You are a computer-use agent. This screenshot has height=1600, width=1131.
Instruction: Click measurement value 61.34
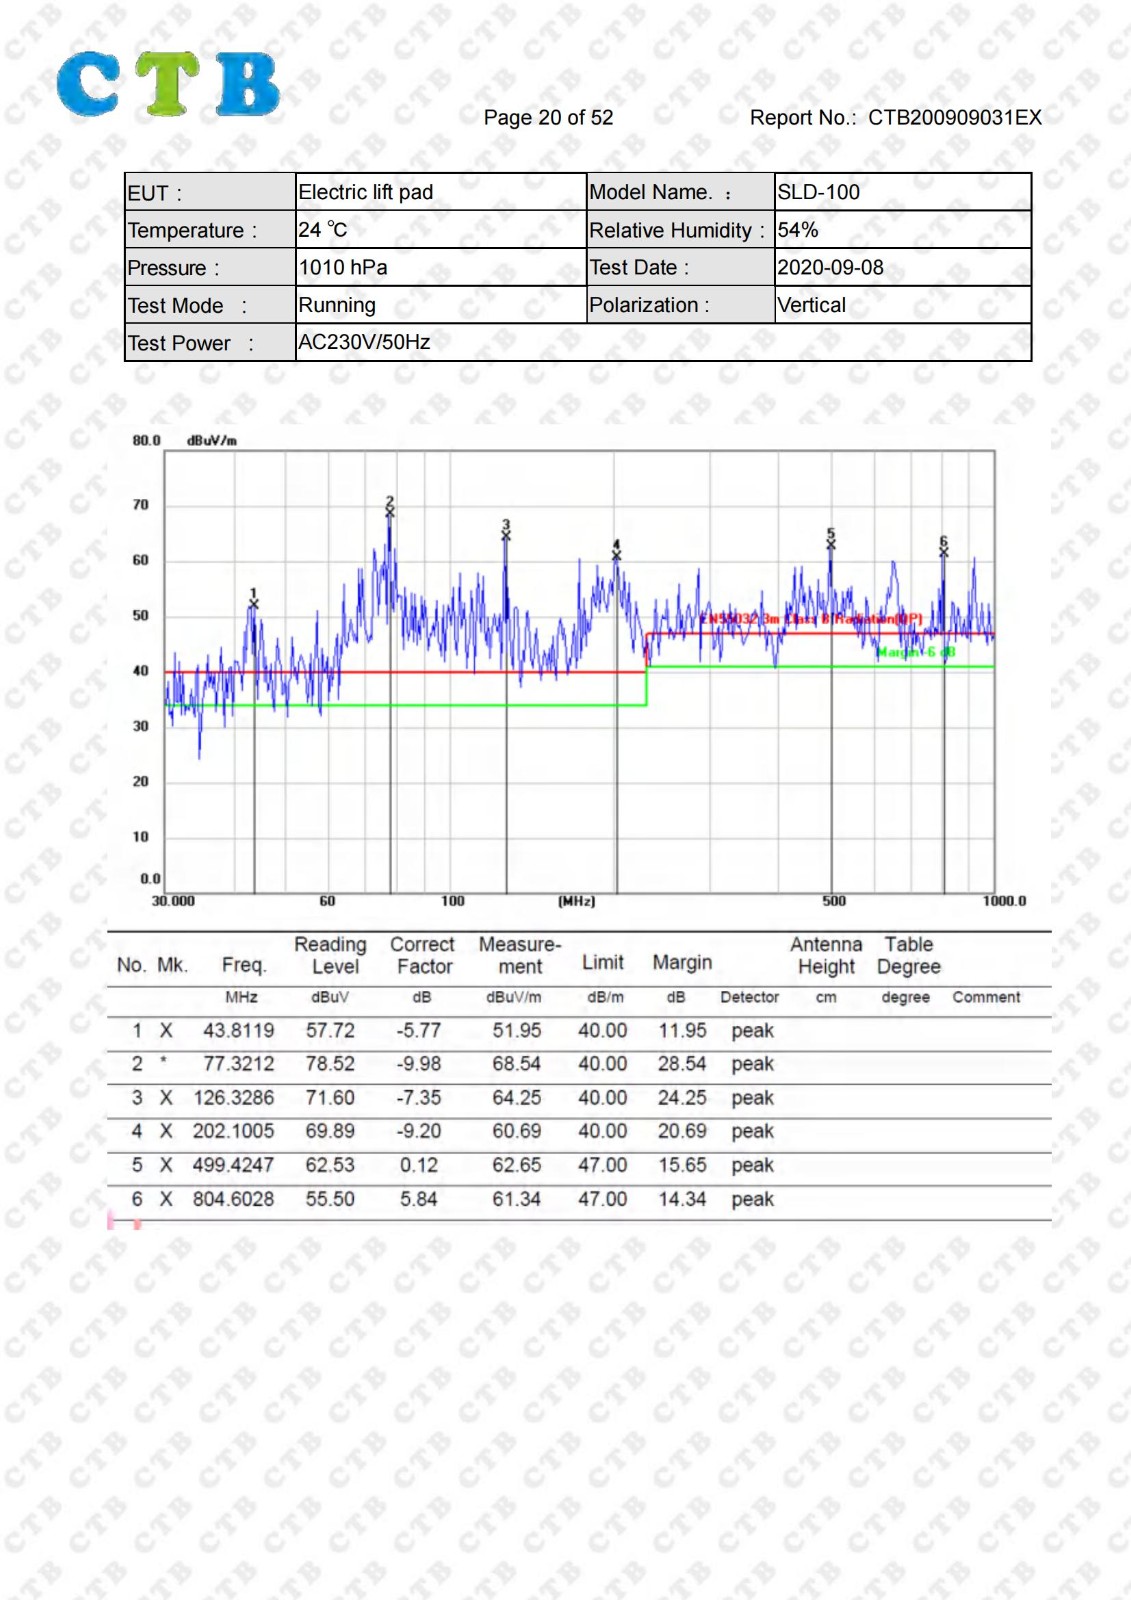[x=516, y=1198]
